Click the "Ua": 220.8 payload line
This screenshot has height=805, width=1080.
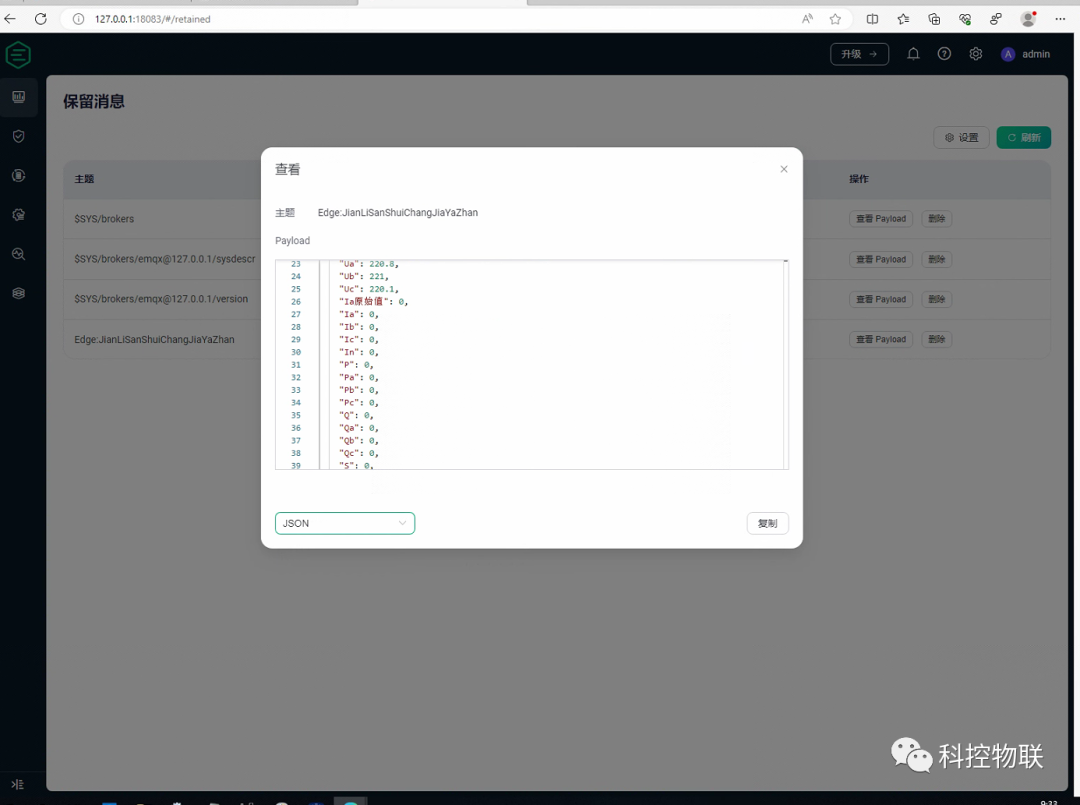[x=368, y=264]
